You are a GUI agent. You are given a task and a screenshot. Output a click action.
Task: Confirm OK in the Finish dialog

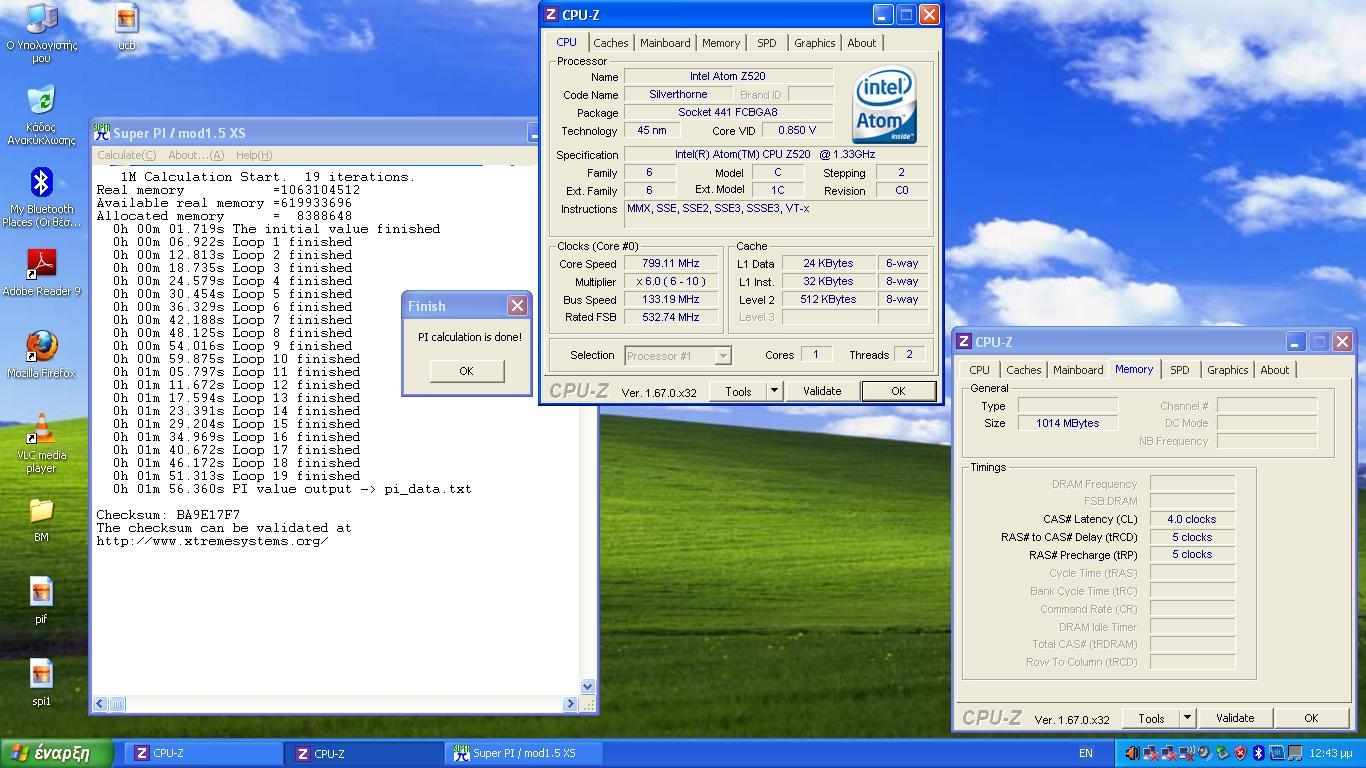click(x=466, y=371)
